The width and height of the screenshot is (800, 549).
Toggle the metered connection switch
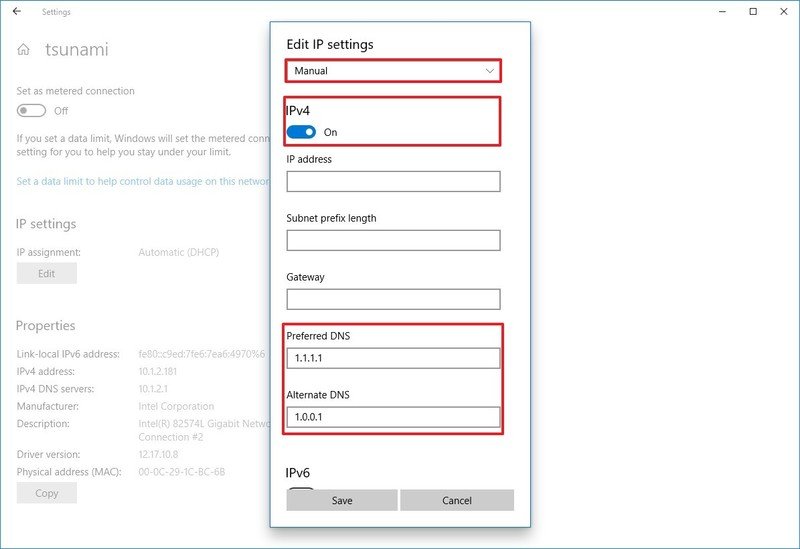31,111
